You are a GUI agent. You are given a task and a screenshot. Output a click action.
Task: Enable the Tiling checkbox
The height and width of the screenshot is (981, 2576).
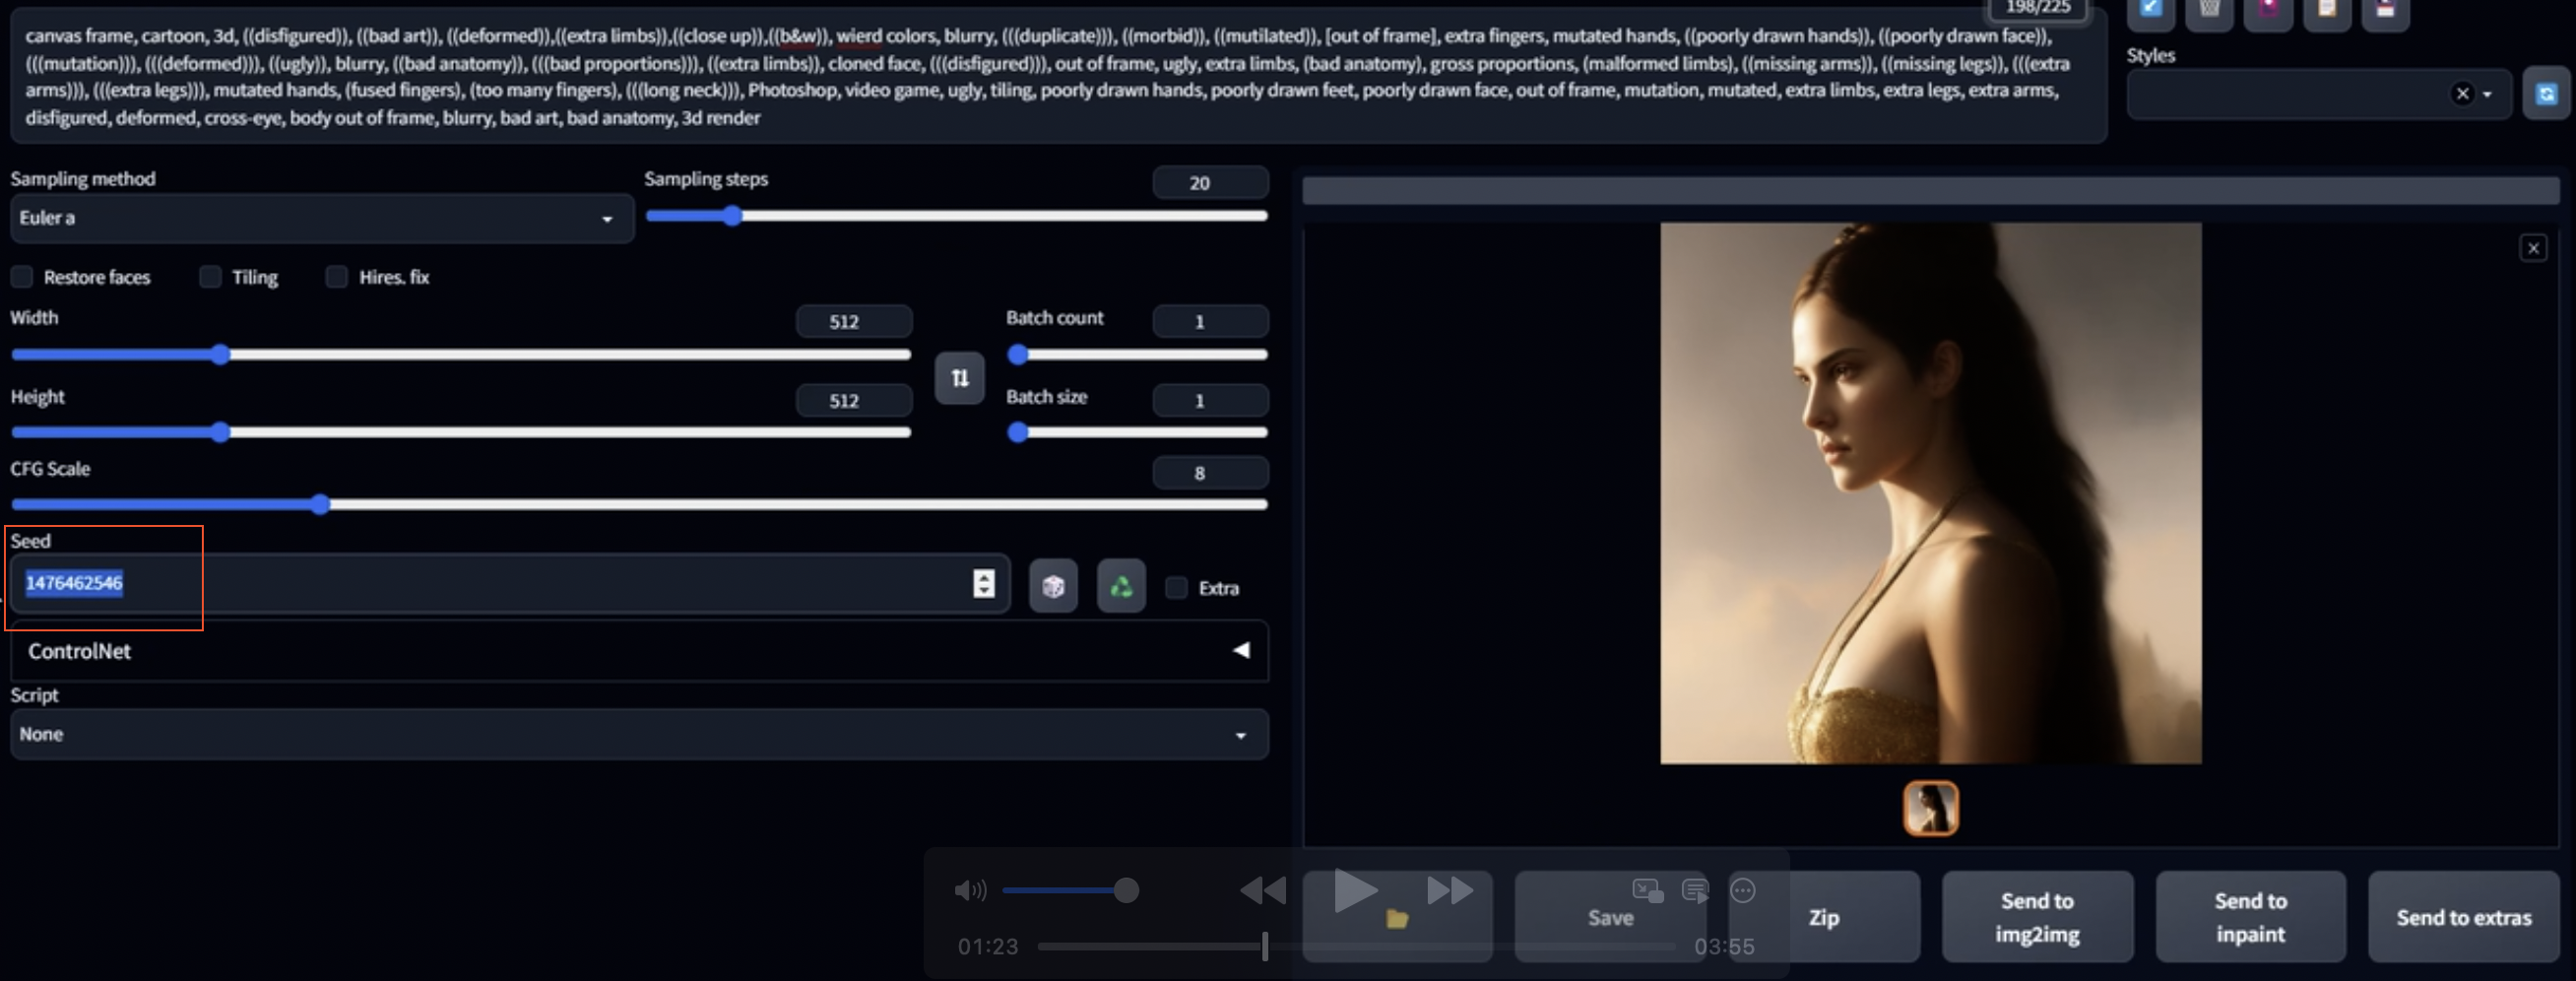click(x=210, y=277)
